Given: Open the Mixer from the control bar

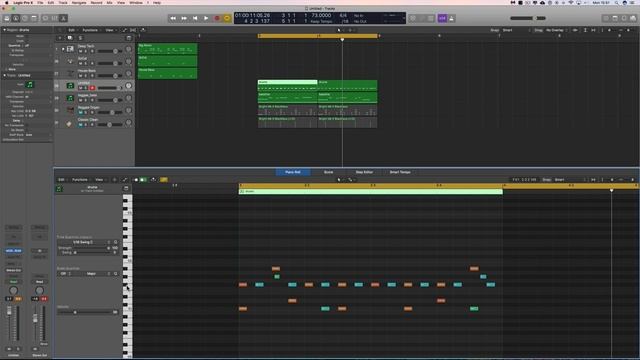Looking at the screenshot, I should point(54,18).
